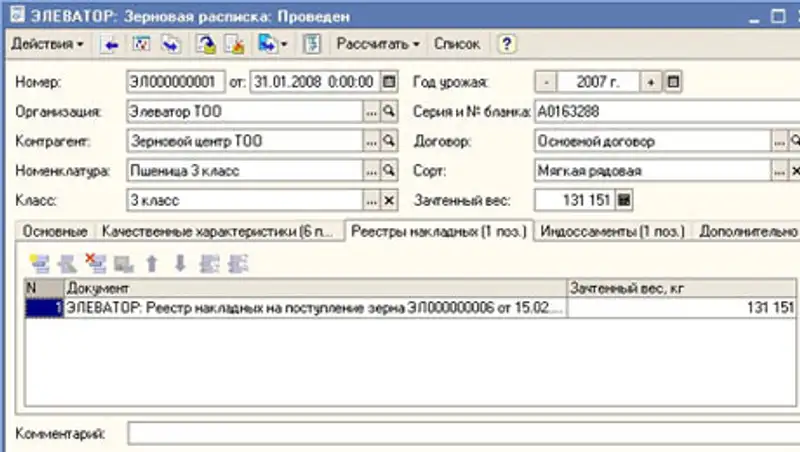
Task: Increase harvest year with the plus button
Action: click(652, 82)
